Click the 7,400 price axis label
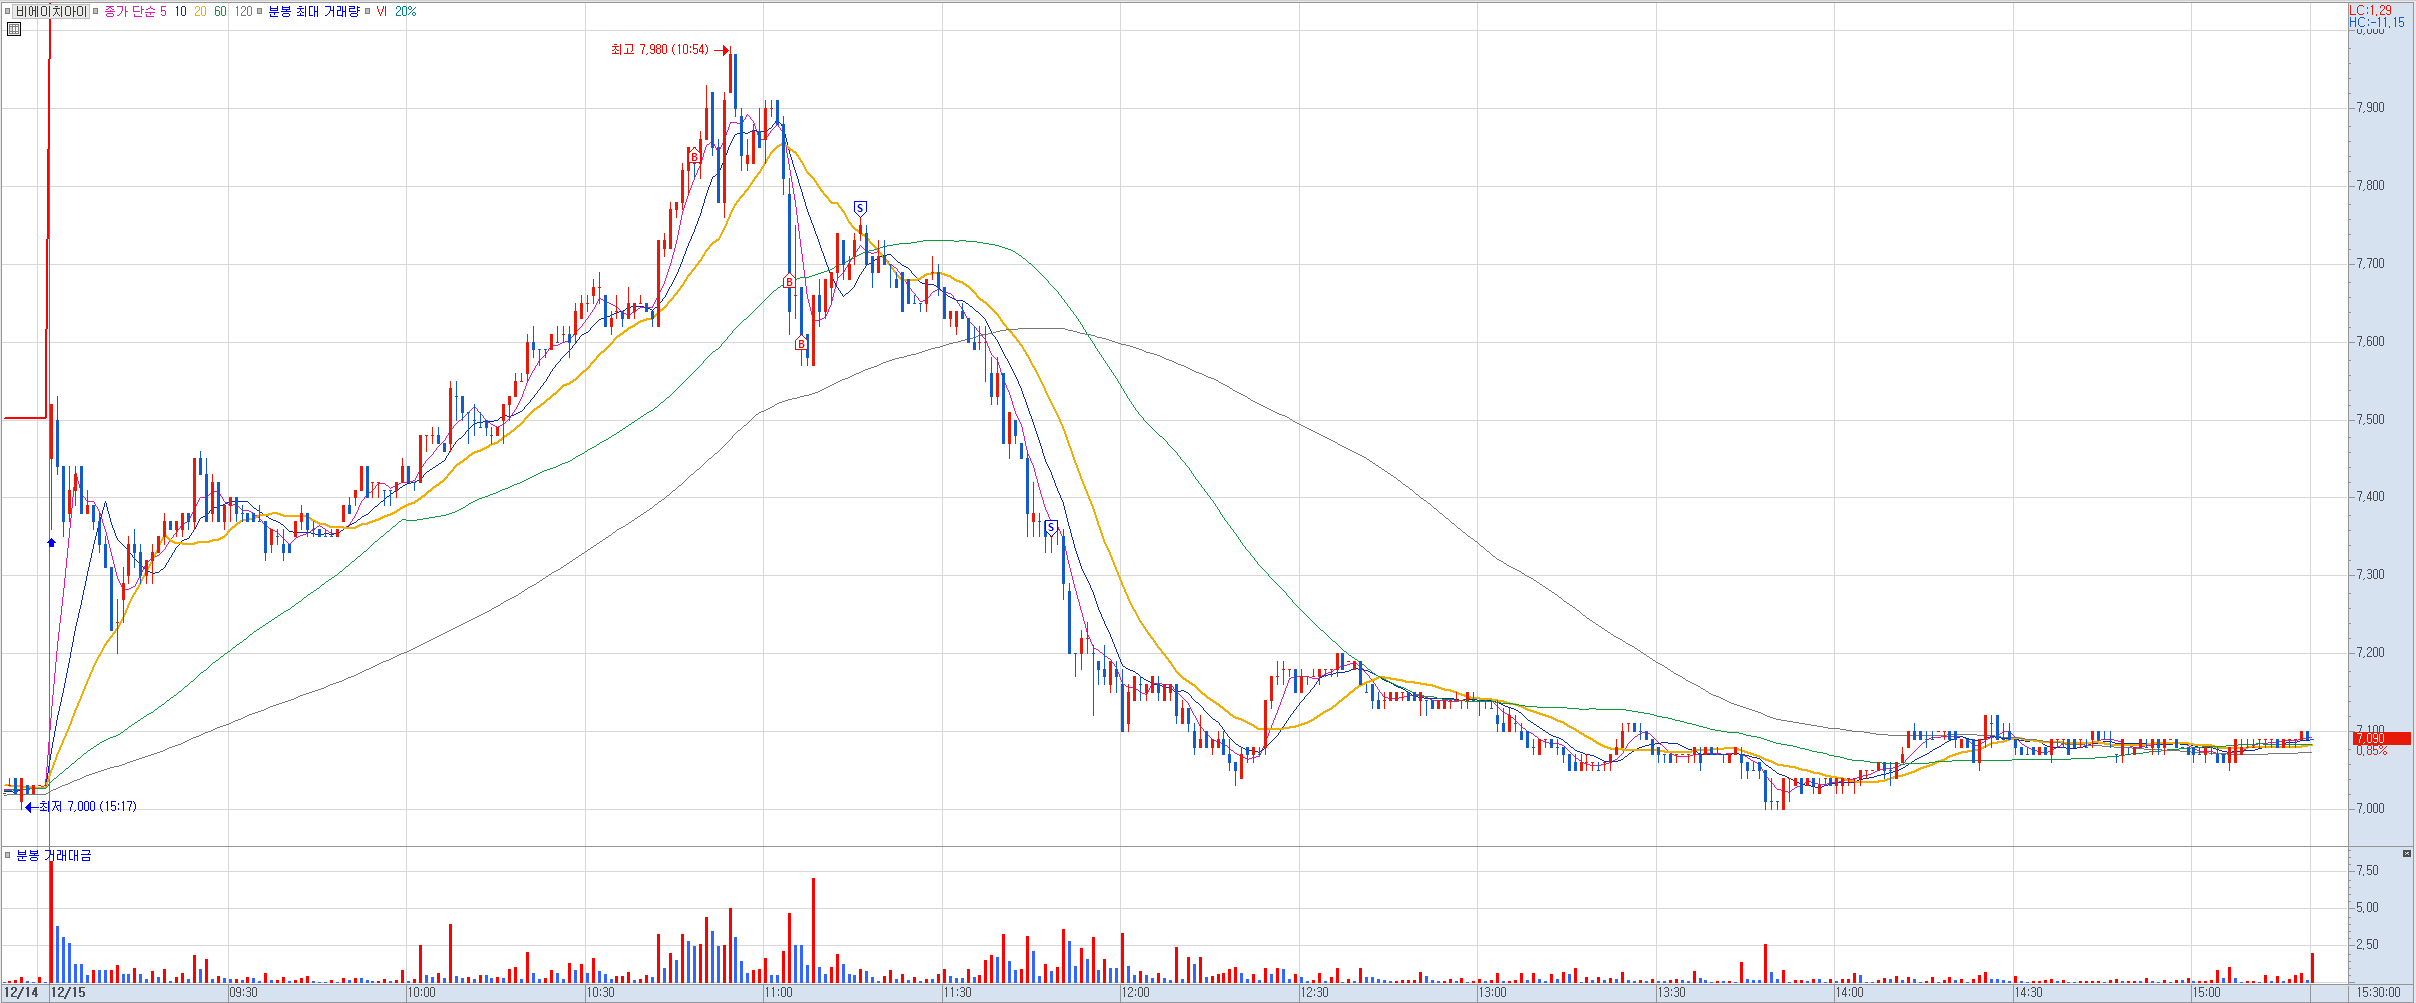This screenshot has width=2416, height=1003. coord(2369,496)
